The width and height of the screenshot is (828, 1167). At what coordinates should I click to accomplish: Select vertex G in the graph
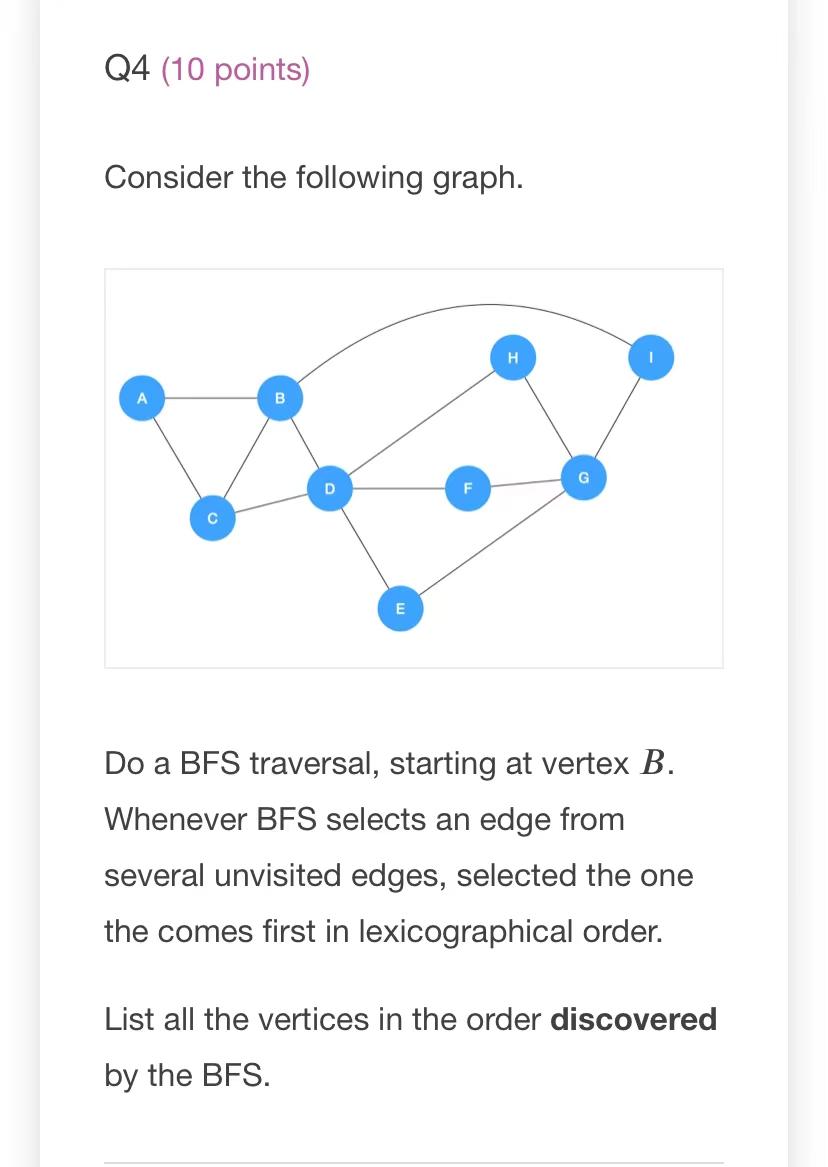click(x=583, y=478)
